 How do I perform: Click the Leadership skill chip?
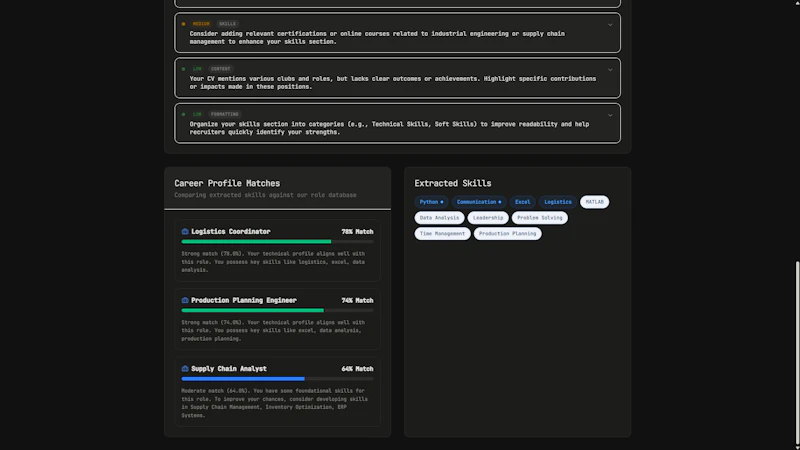(x=488, y=218)
